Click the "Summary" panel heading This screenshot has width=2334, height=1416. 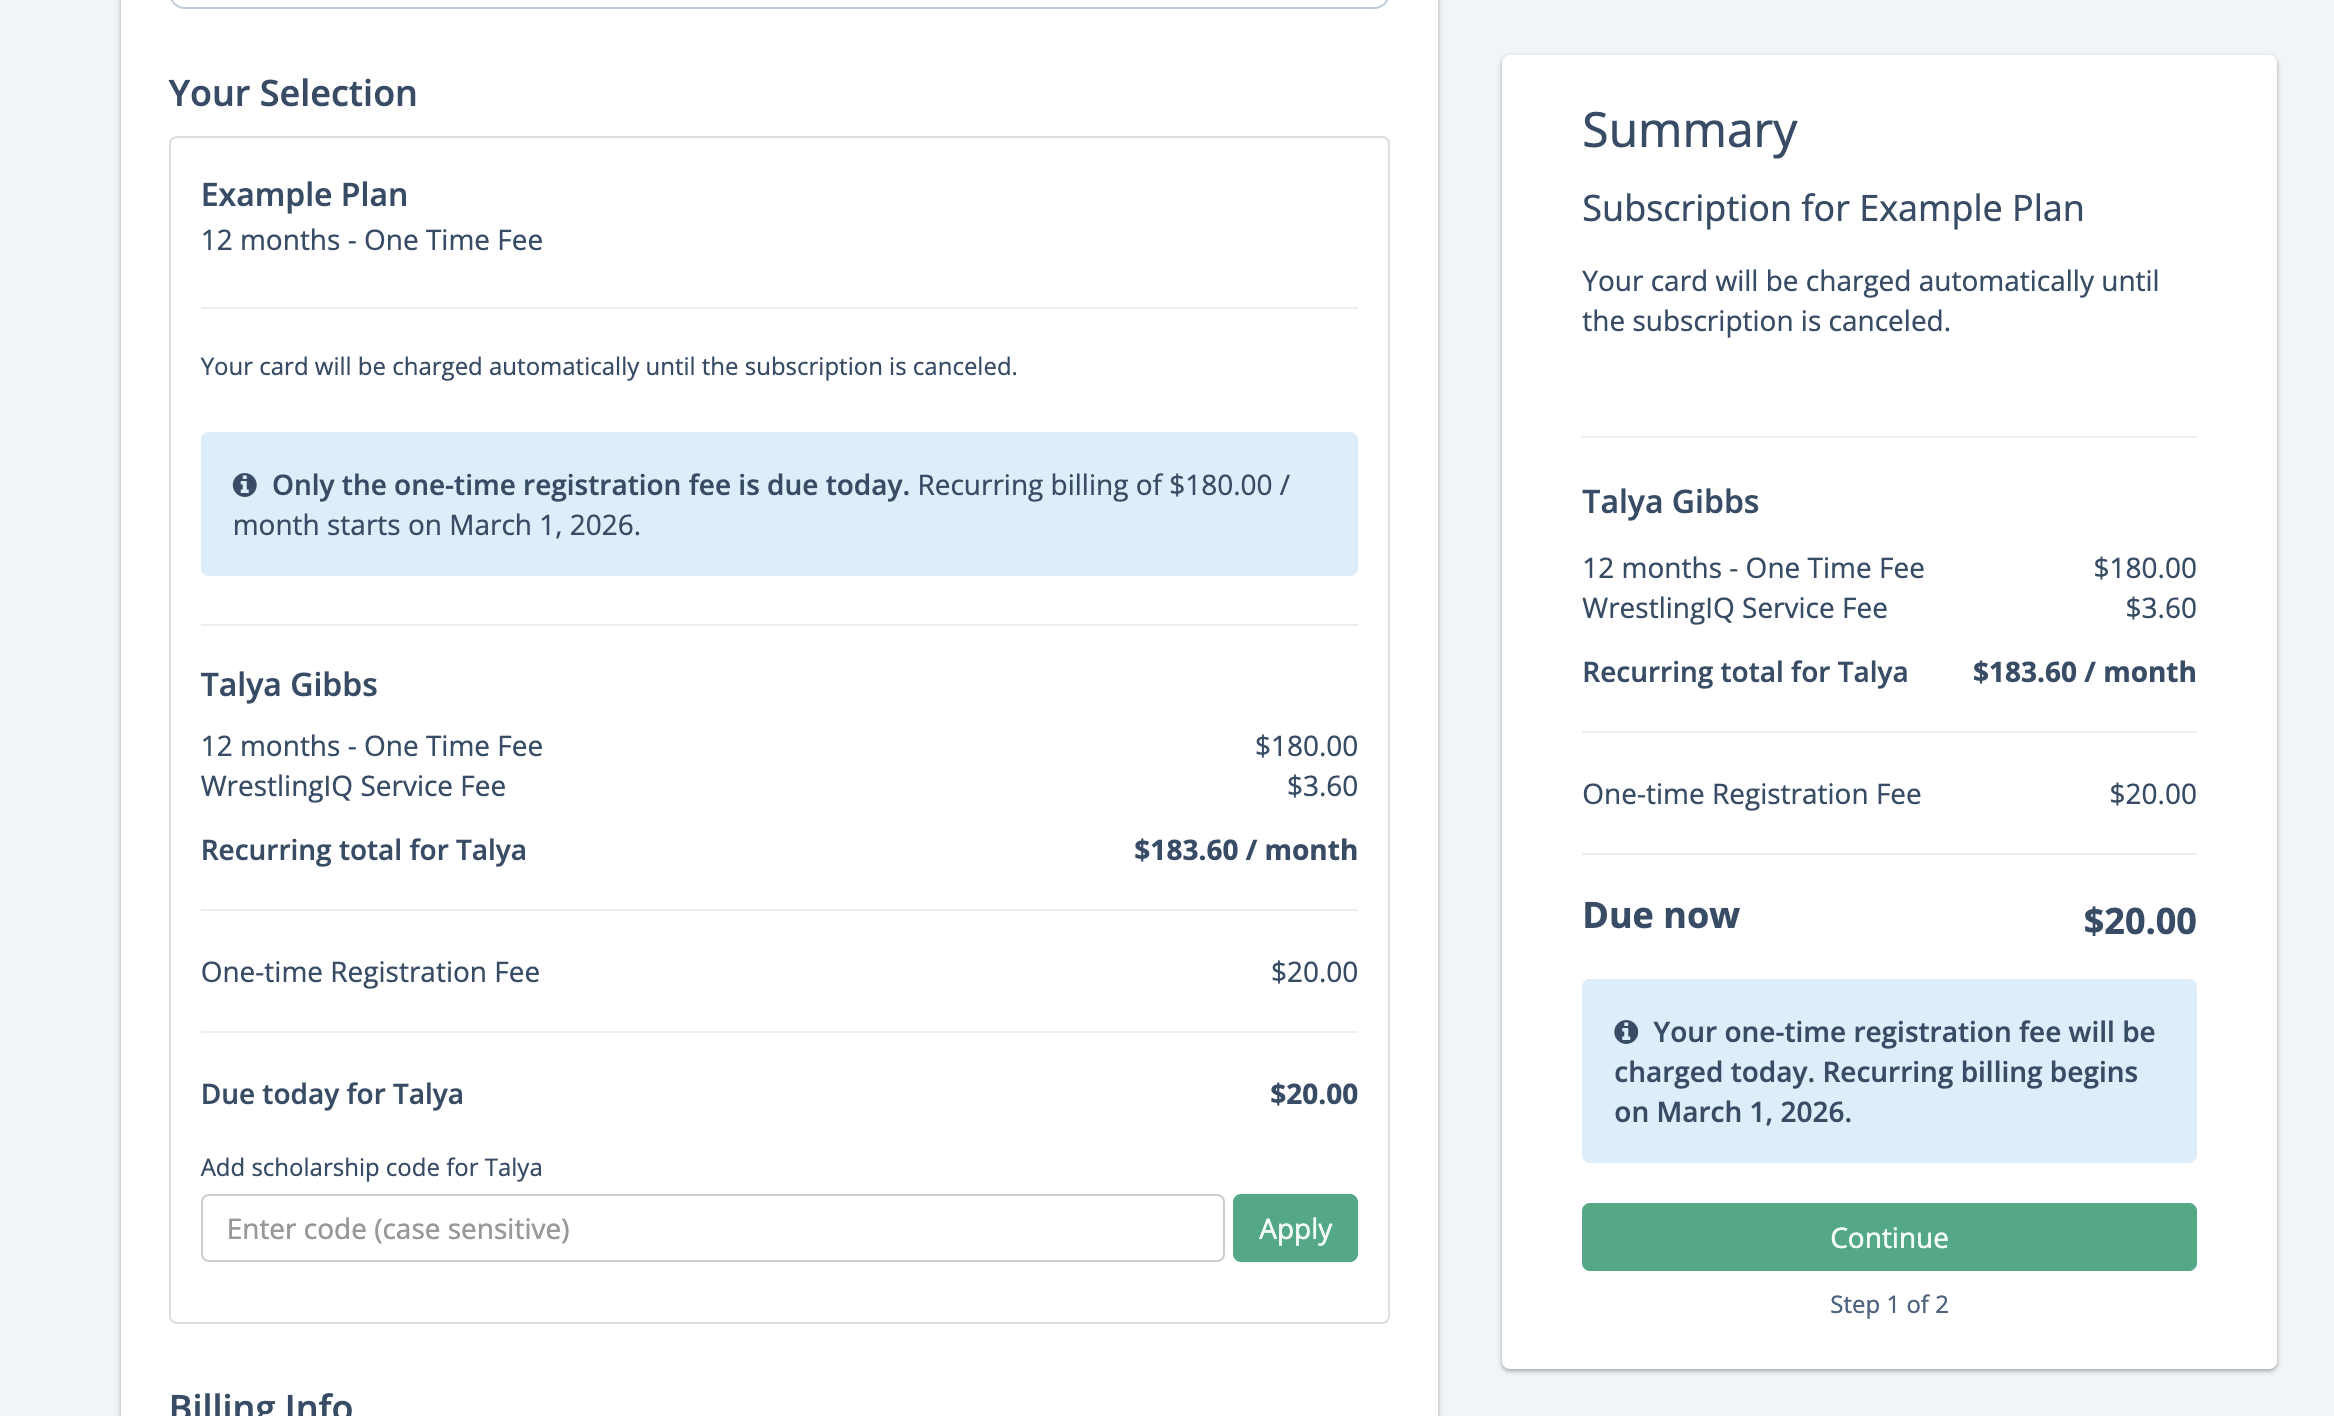(x=1689, y=131)
